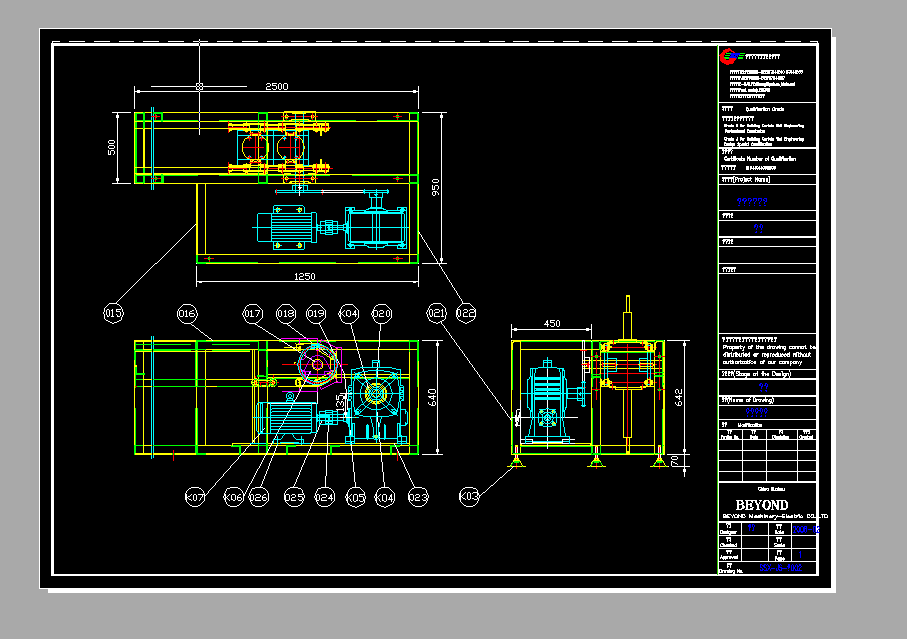Viewport: 907px width, 639px height.
Task: Pick the 450 dimension in the side view
Action: coord(551,324)
